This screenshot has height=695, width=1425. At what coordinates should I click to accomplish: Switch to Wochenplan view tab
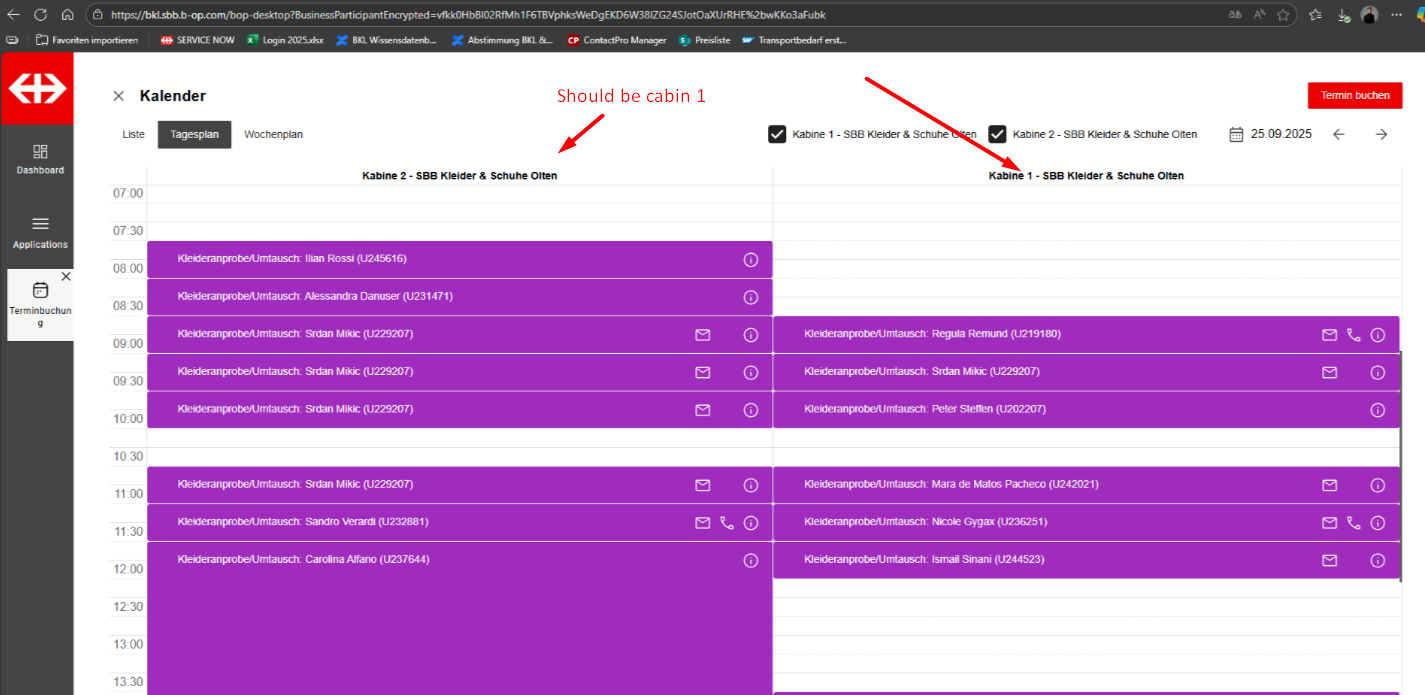pos(273,134)
